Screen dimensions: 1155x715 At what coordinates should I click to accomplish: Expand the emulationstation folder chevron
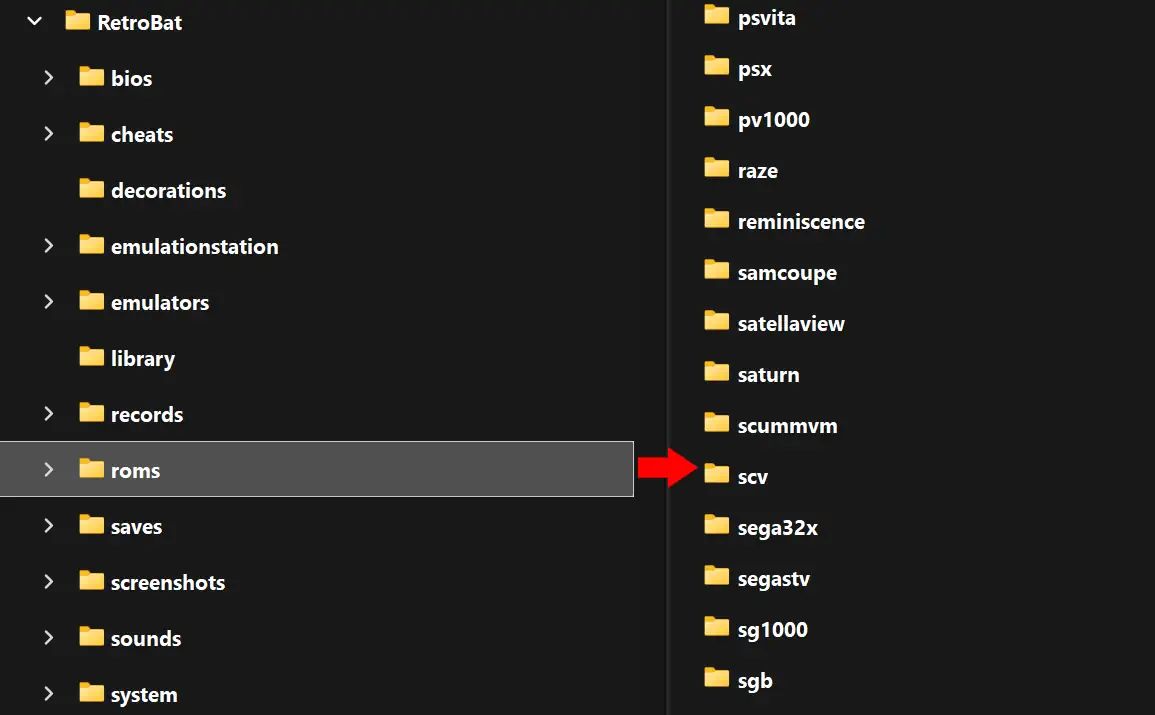tap(49, 245)
